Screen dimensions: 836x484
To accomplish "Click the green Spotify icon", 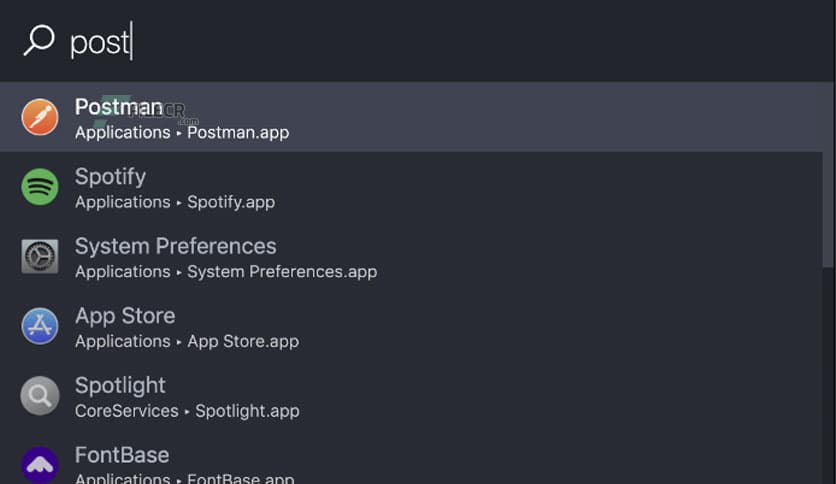I will [40, 187].
